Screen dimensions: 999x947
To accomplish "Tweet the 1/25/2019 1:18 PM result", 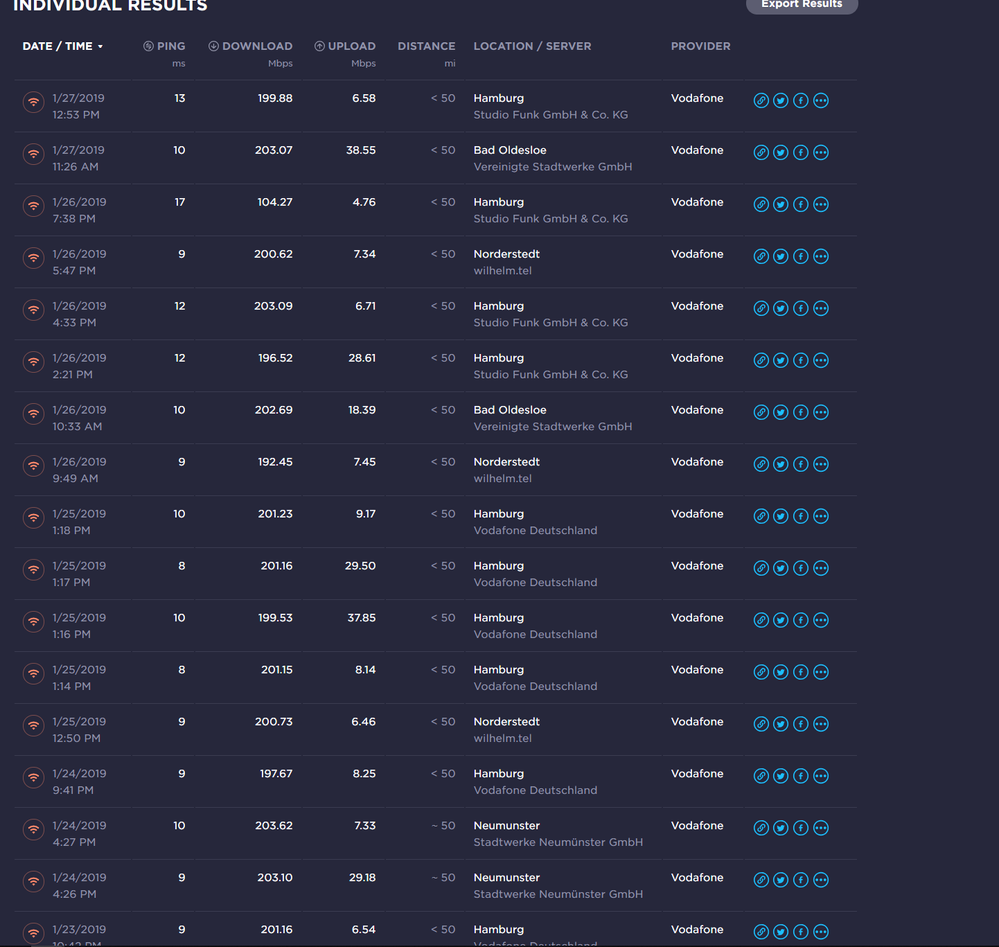I will pos(780,516).
